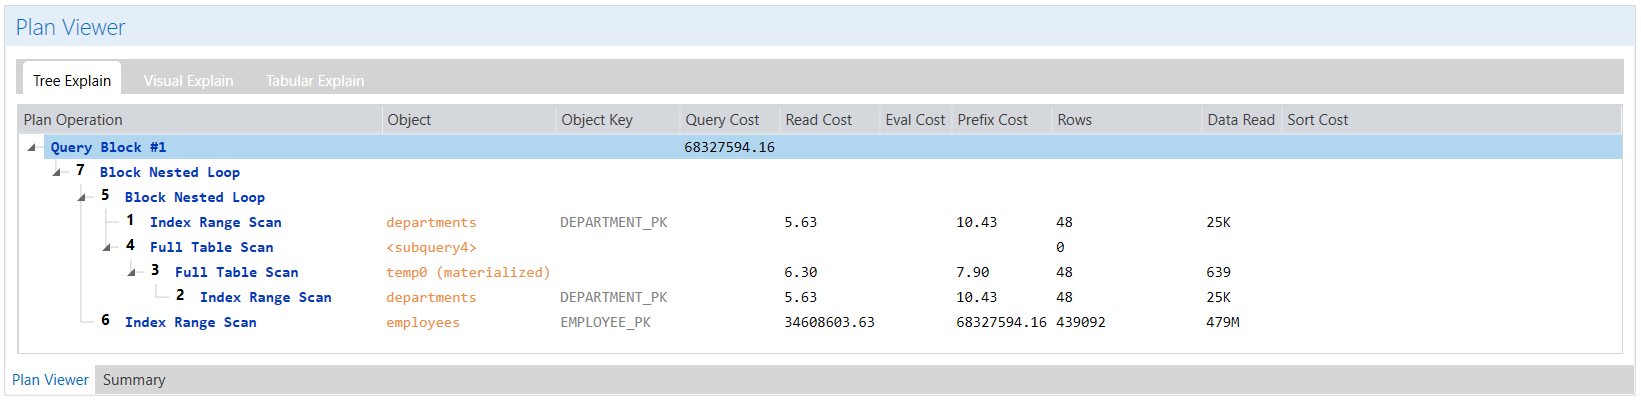Collapse the step 3 Full Table Scan
The width and height of the screenshot is (1641, 406).
coord(132,273)
